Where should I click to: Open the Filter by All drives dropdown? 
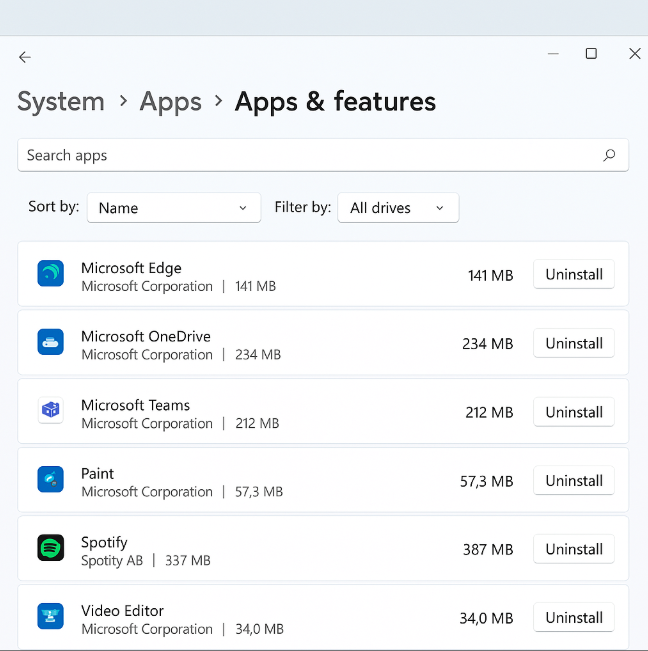(398, 208)
